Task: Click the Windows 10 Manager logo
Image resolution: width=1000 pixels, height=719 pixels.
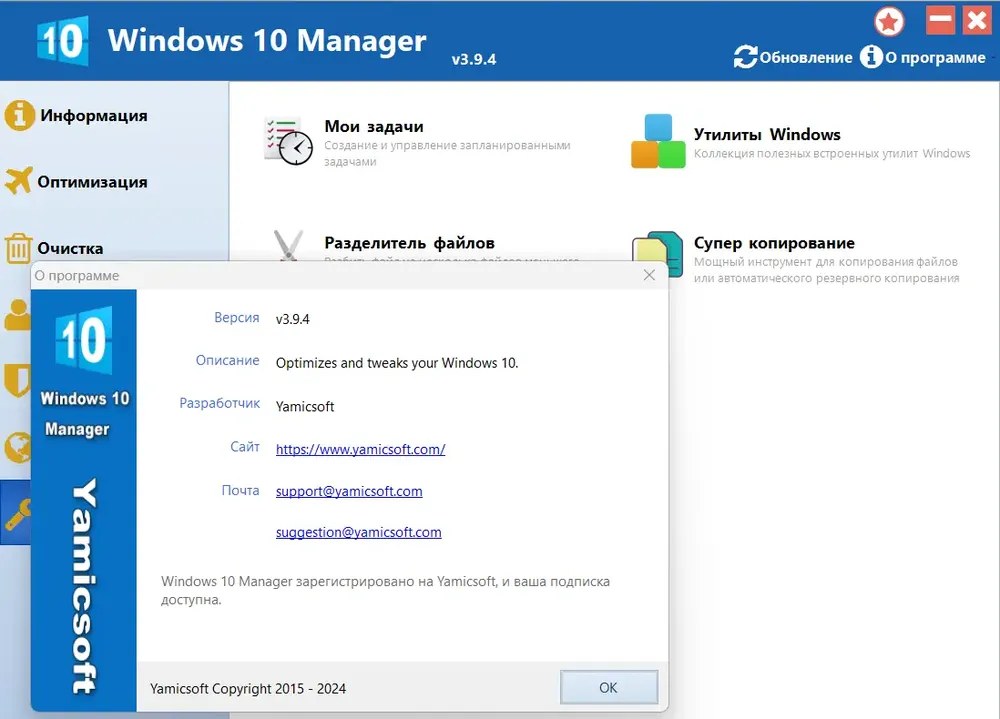Action: [x=62, y=41]
